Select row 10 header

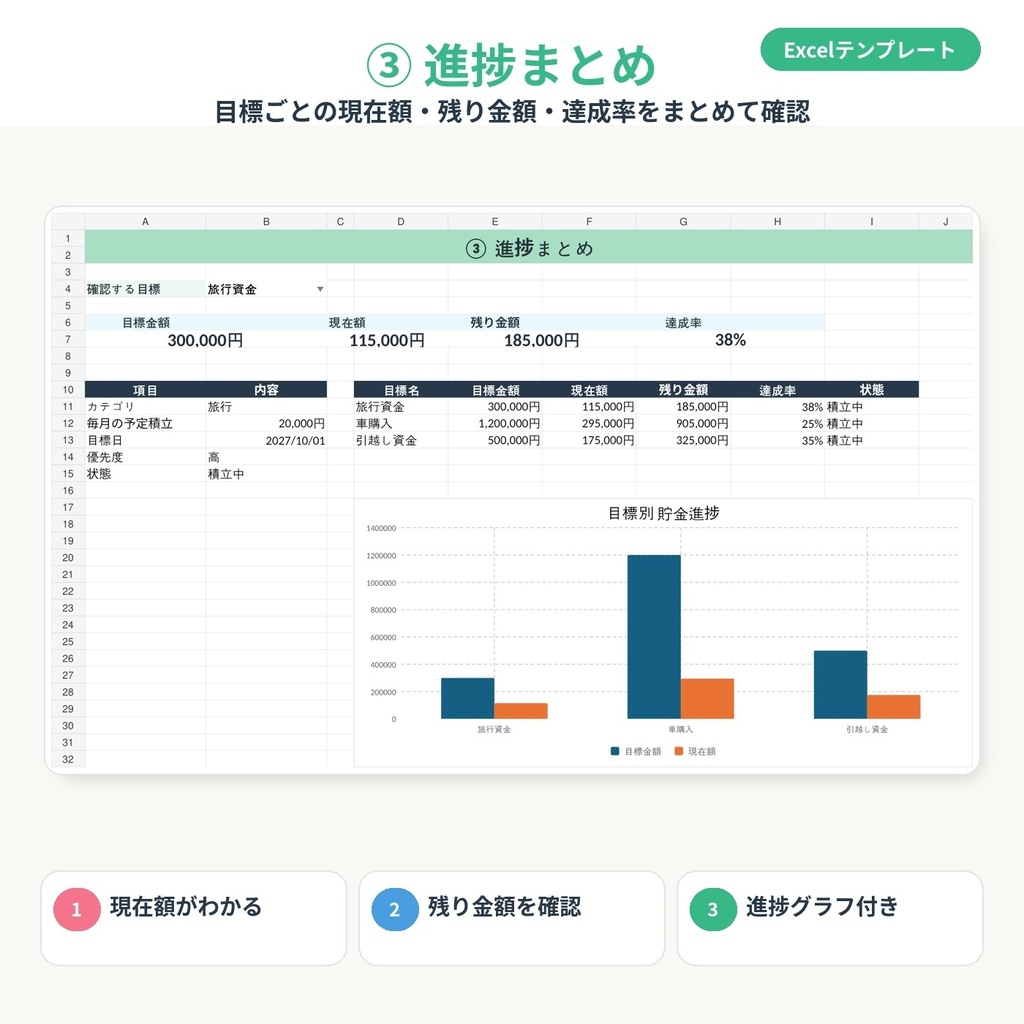pos(68,390)
